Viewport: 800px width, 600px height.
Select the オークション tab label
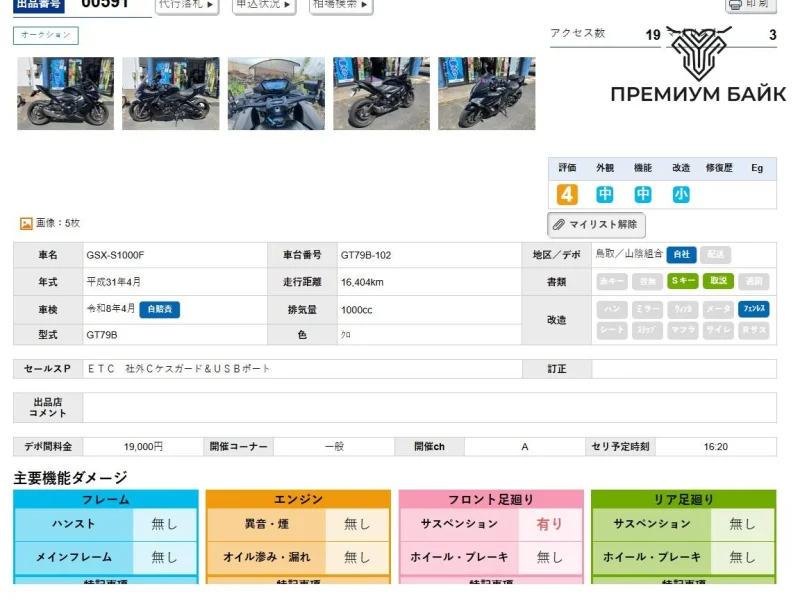(x=46, y=36)
